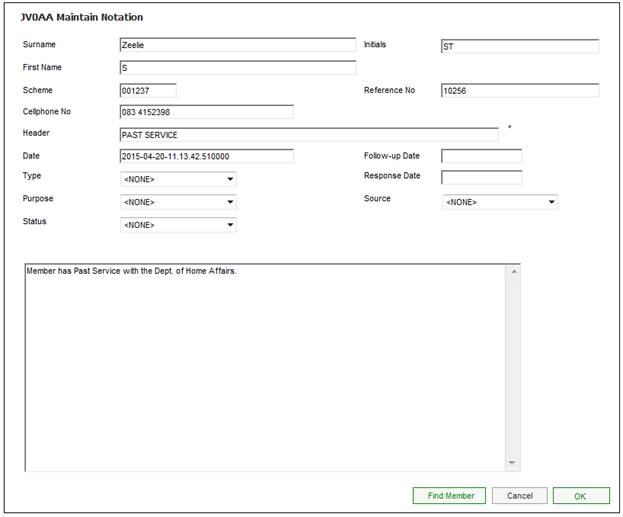
Task: Click inside the notation text area
Action: [x=265, y=368]
